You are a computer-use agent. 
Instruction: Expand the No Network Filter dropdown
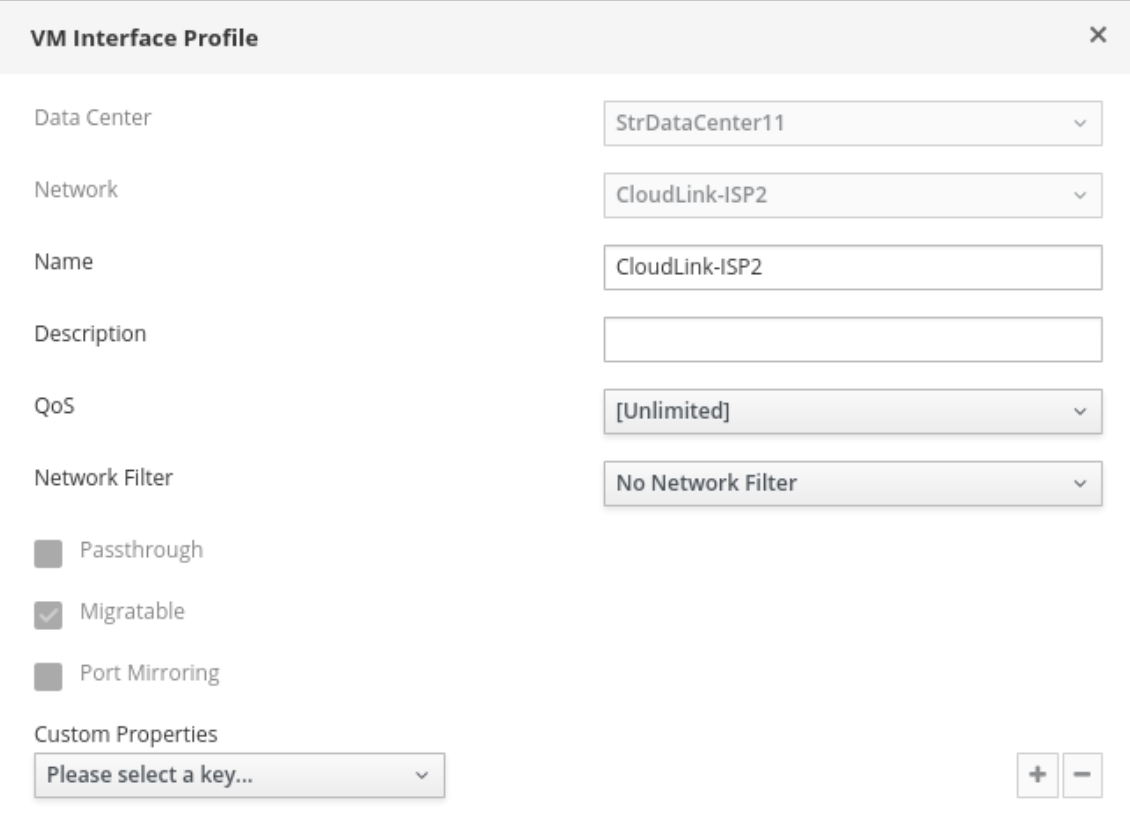click(852, 484)
